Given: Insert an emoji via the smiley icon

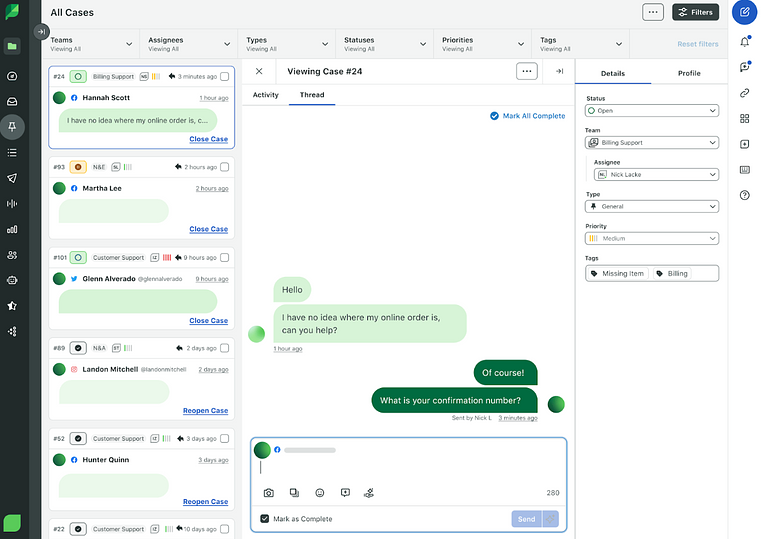Looking at the screenshot, I should [x=320, y=493].
